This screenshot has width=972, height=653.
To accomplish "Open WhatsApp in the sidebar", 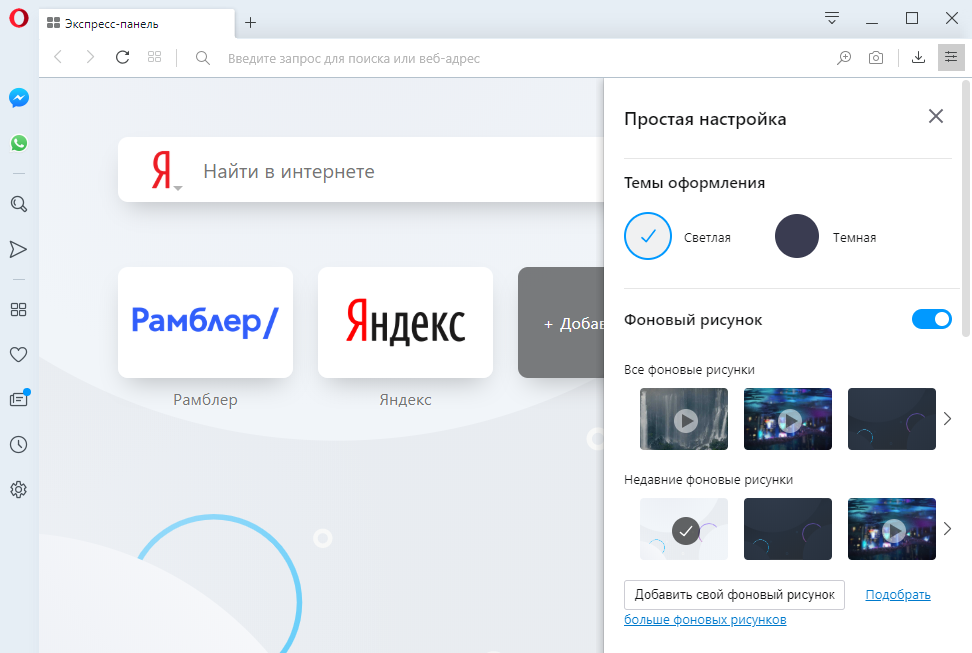I will pos(19,143).
